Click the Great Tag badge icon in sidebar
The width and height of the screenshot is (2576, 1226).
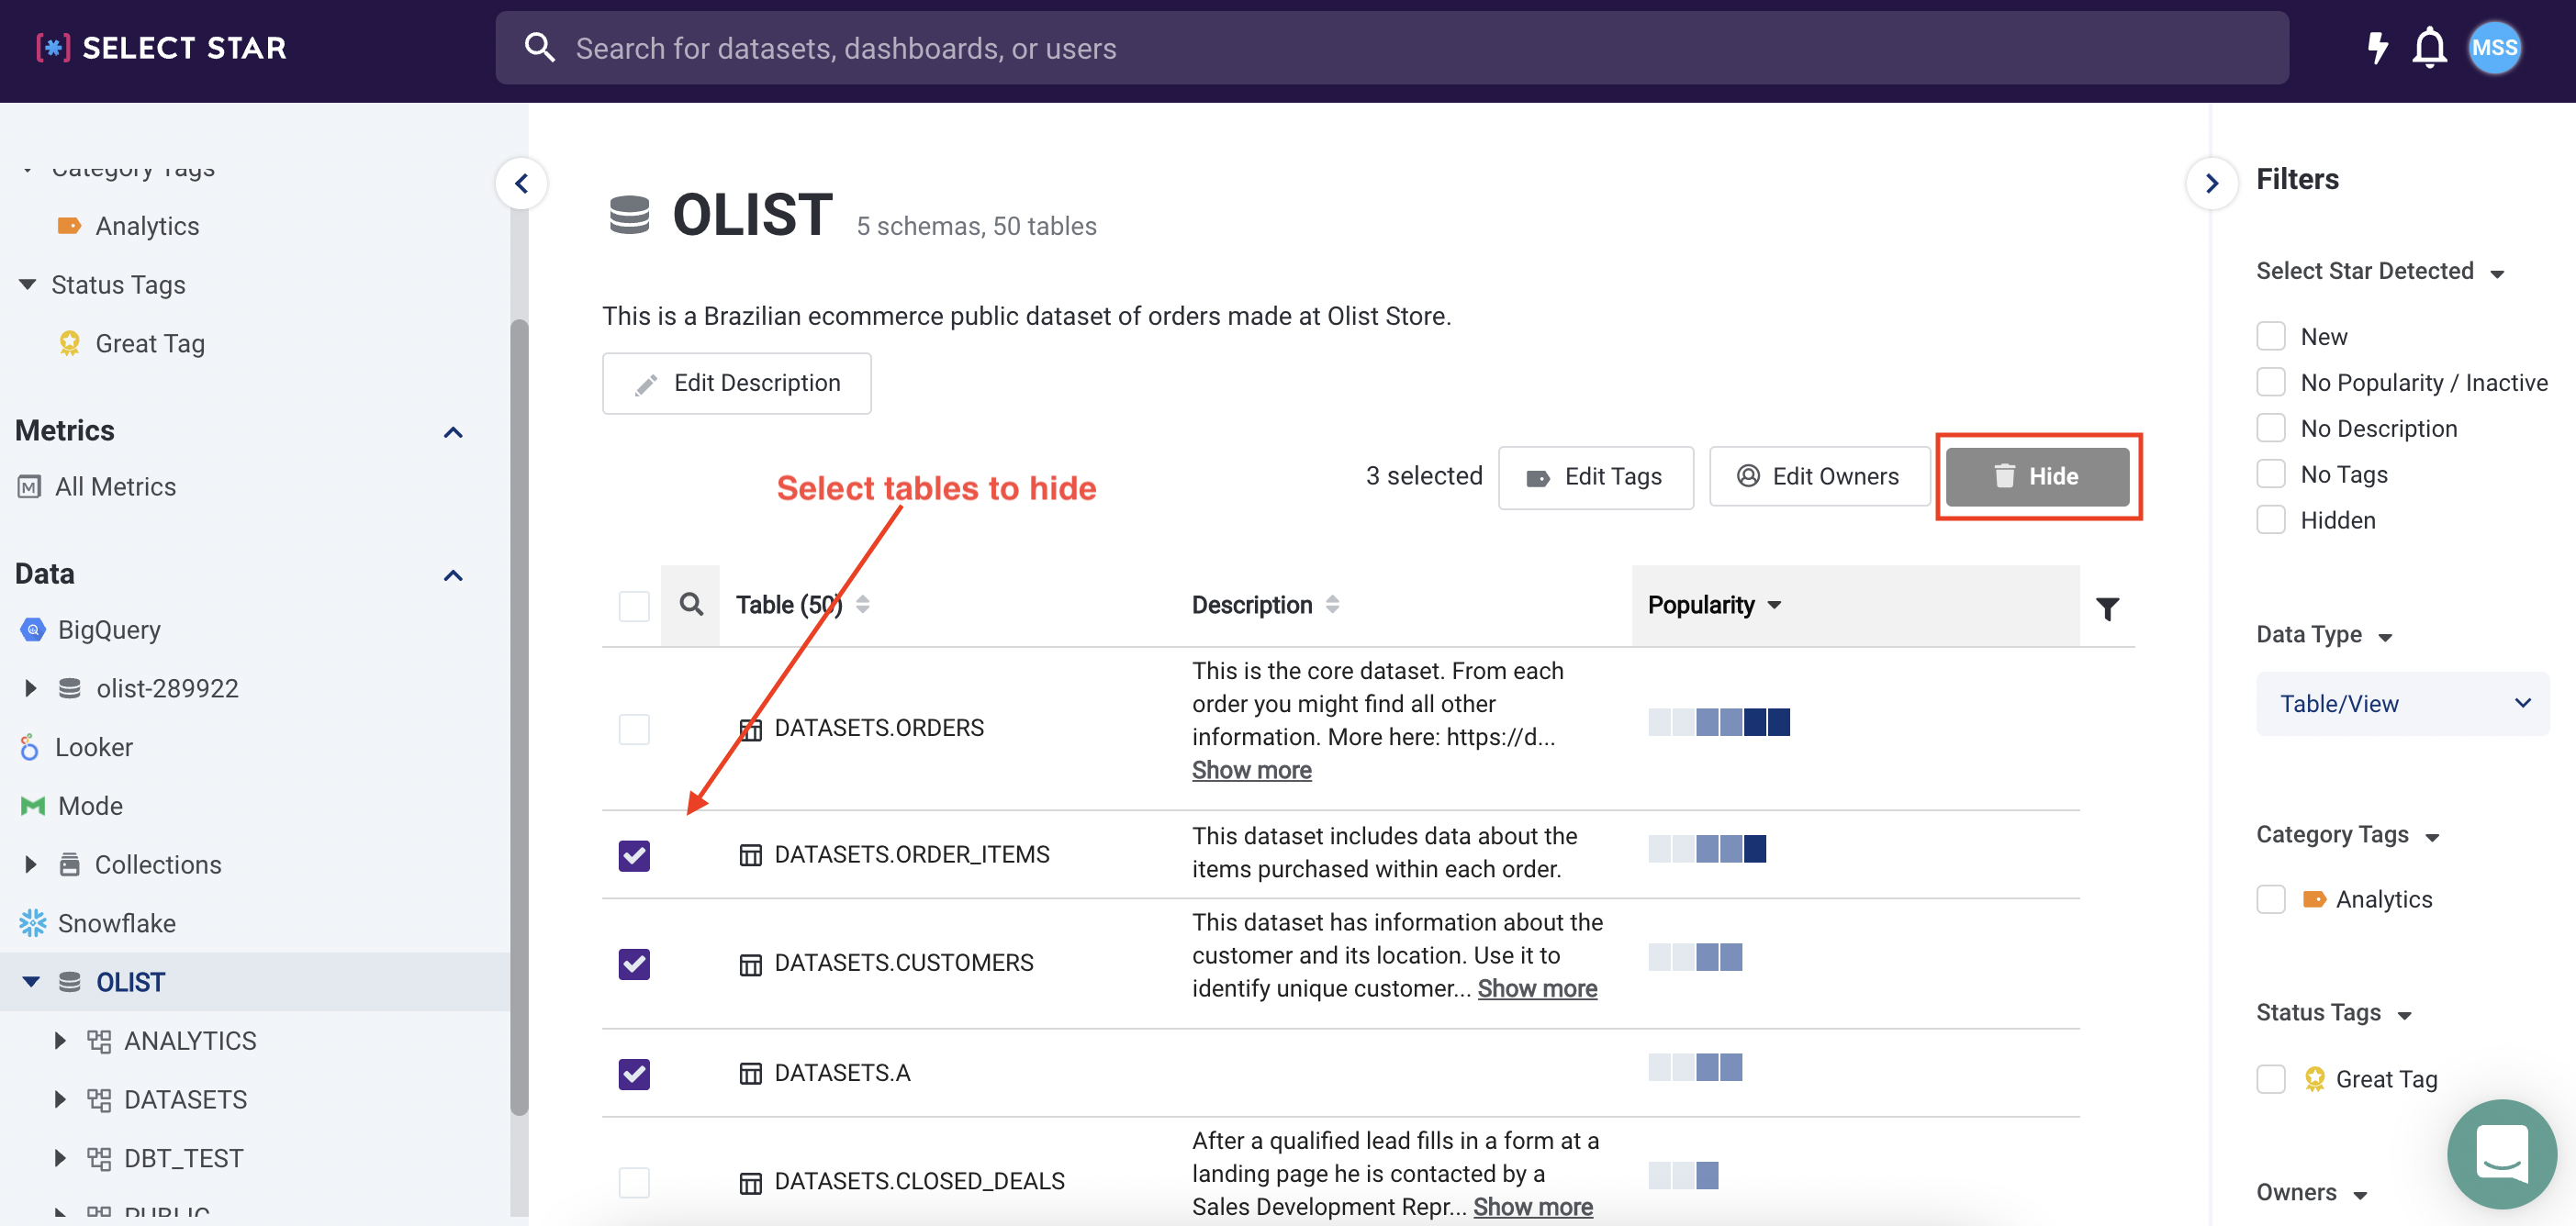tap(69, 343)
